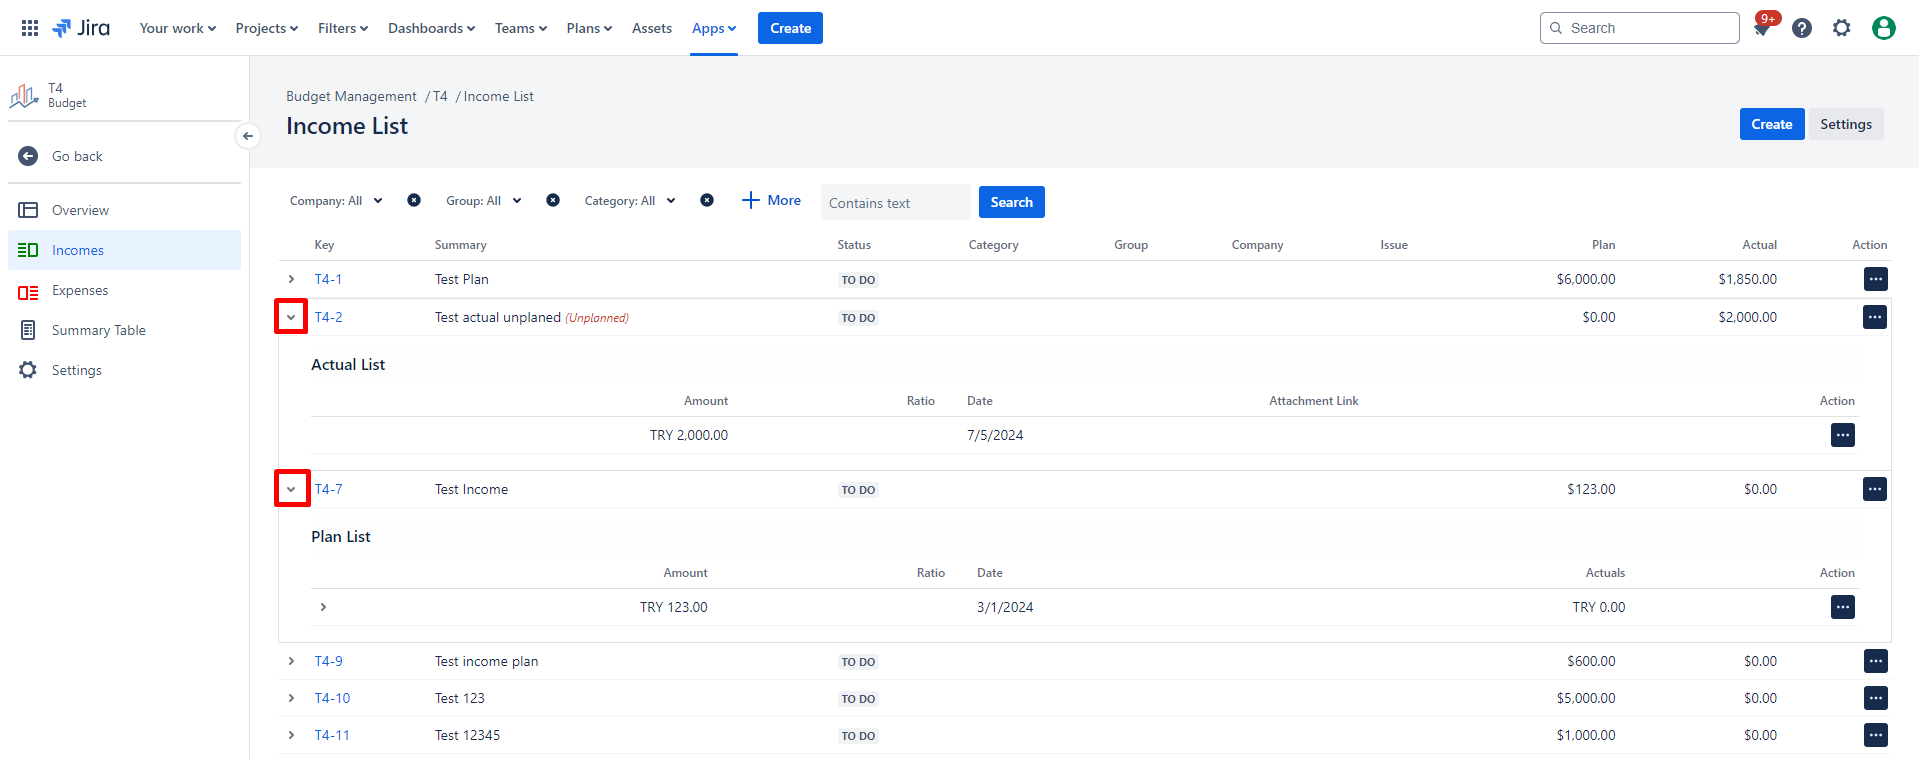1919x759 pixels.
Task: Open the action menu for row T4-2
Action: tap(1875, 317)
